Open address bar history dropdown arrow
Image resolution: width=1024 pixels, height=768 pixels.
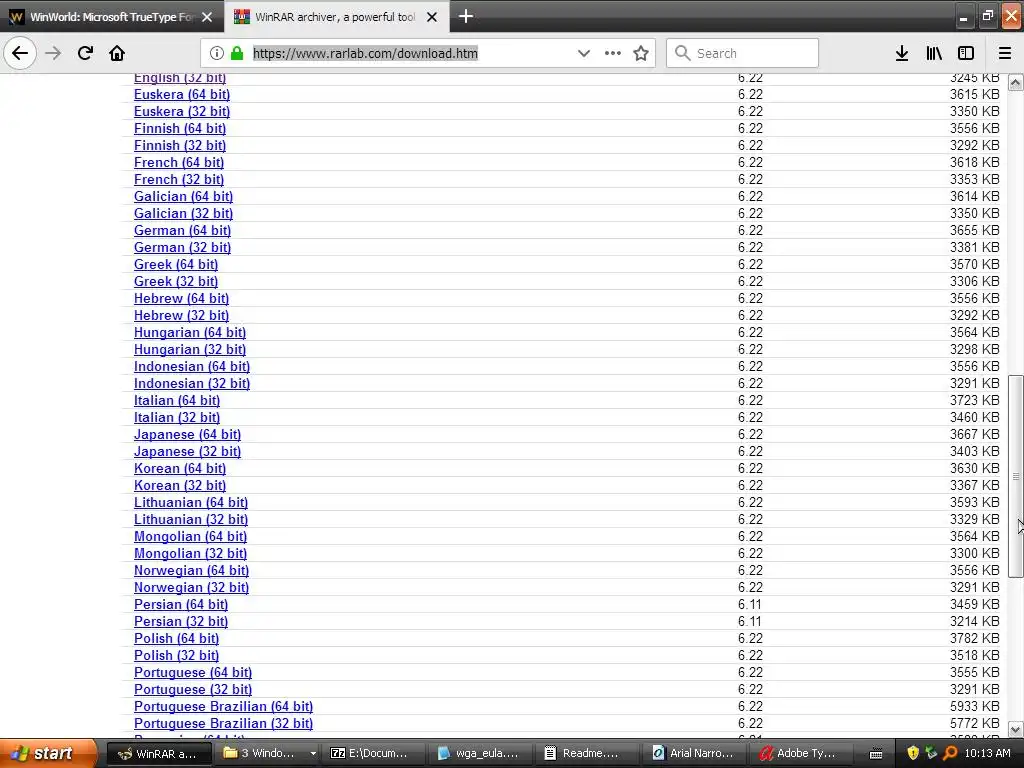pos(584,53)
